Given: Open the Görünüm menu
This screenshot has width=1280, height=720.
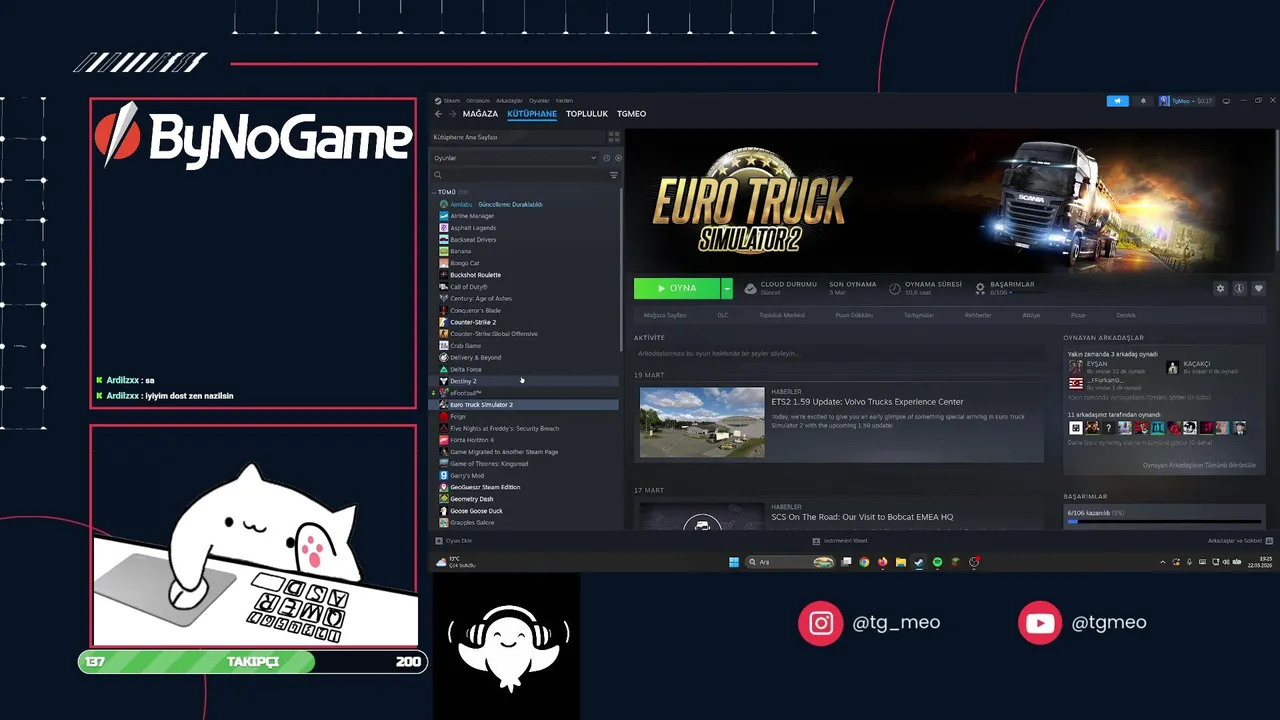Looking at the screenshot, I should point(478,101).
